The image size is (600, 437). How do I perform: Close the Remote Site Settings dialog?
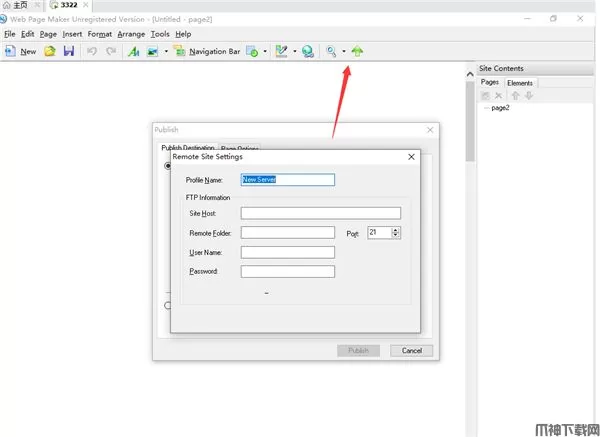(x=411, y=156)
